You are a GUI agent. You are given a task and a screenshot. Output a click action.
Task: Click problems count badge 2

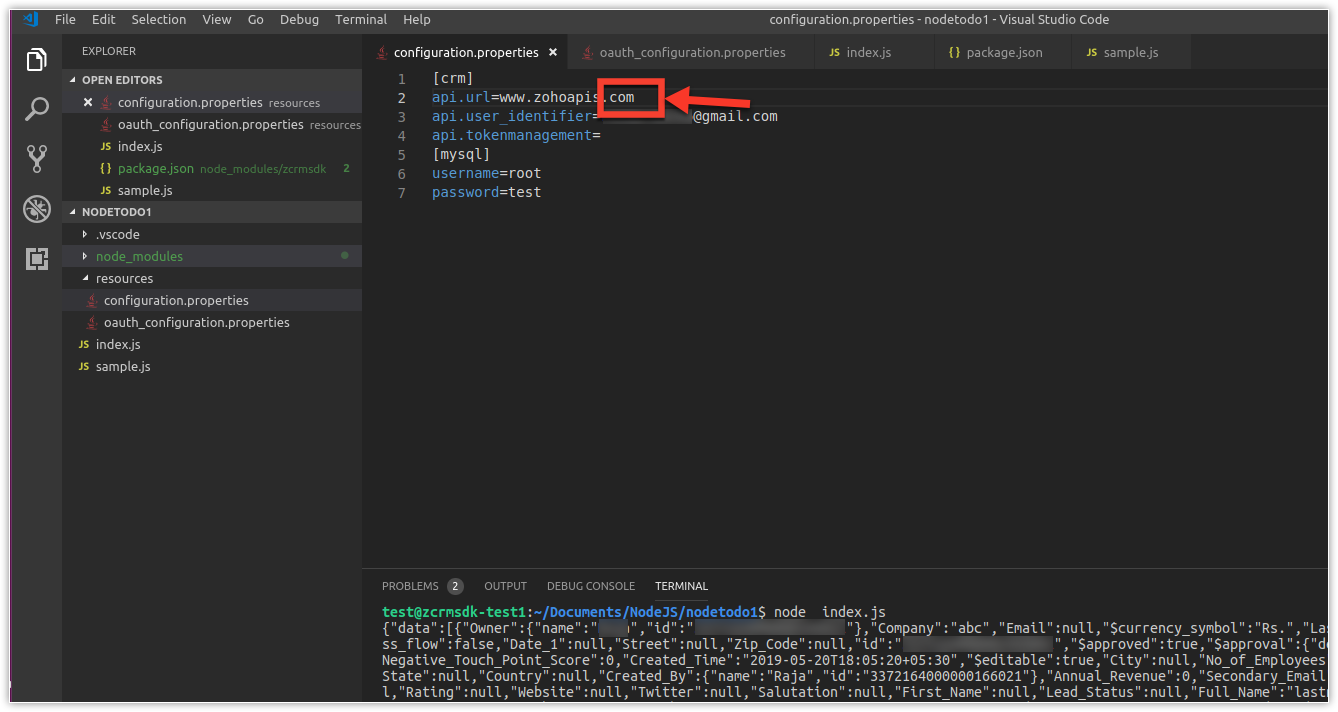coord(455,586)
